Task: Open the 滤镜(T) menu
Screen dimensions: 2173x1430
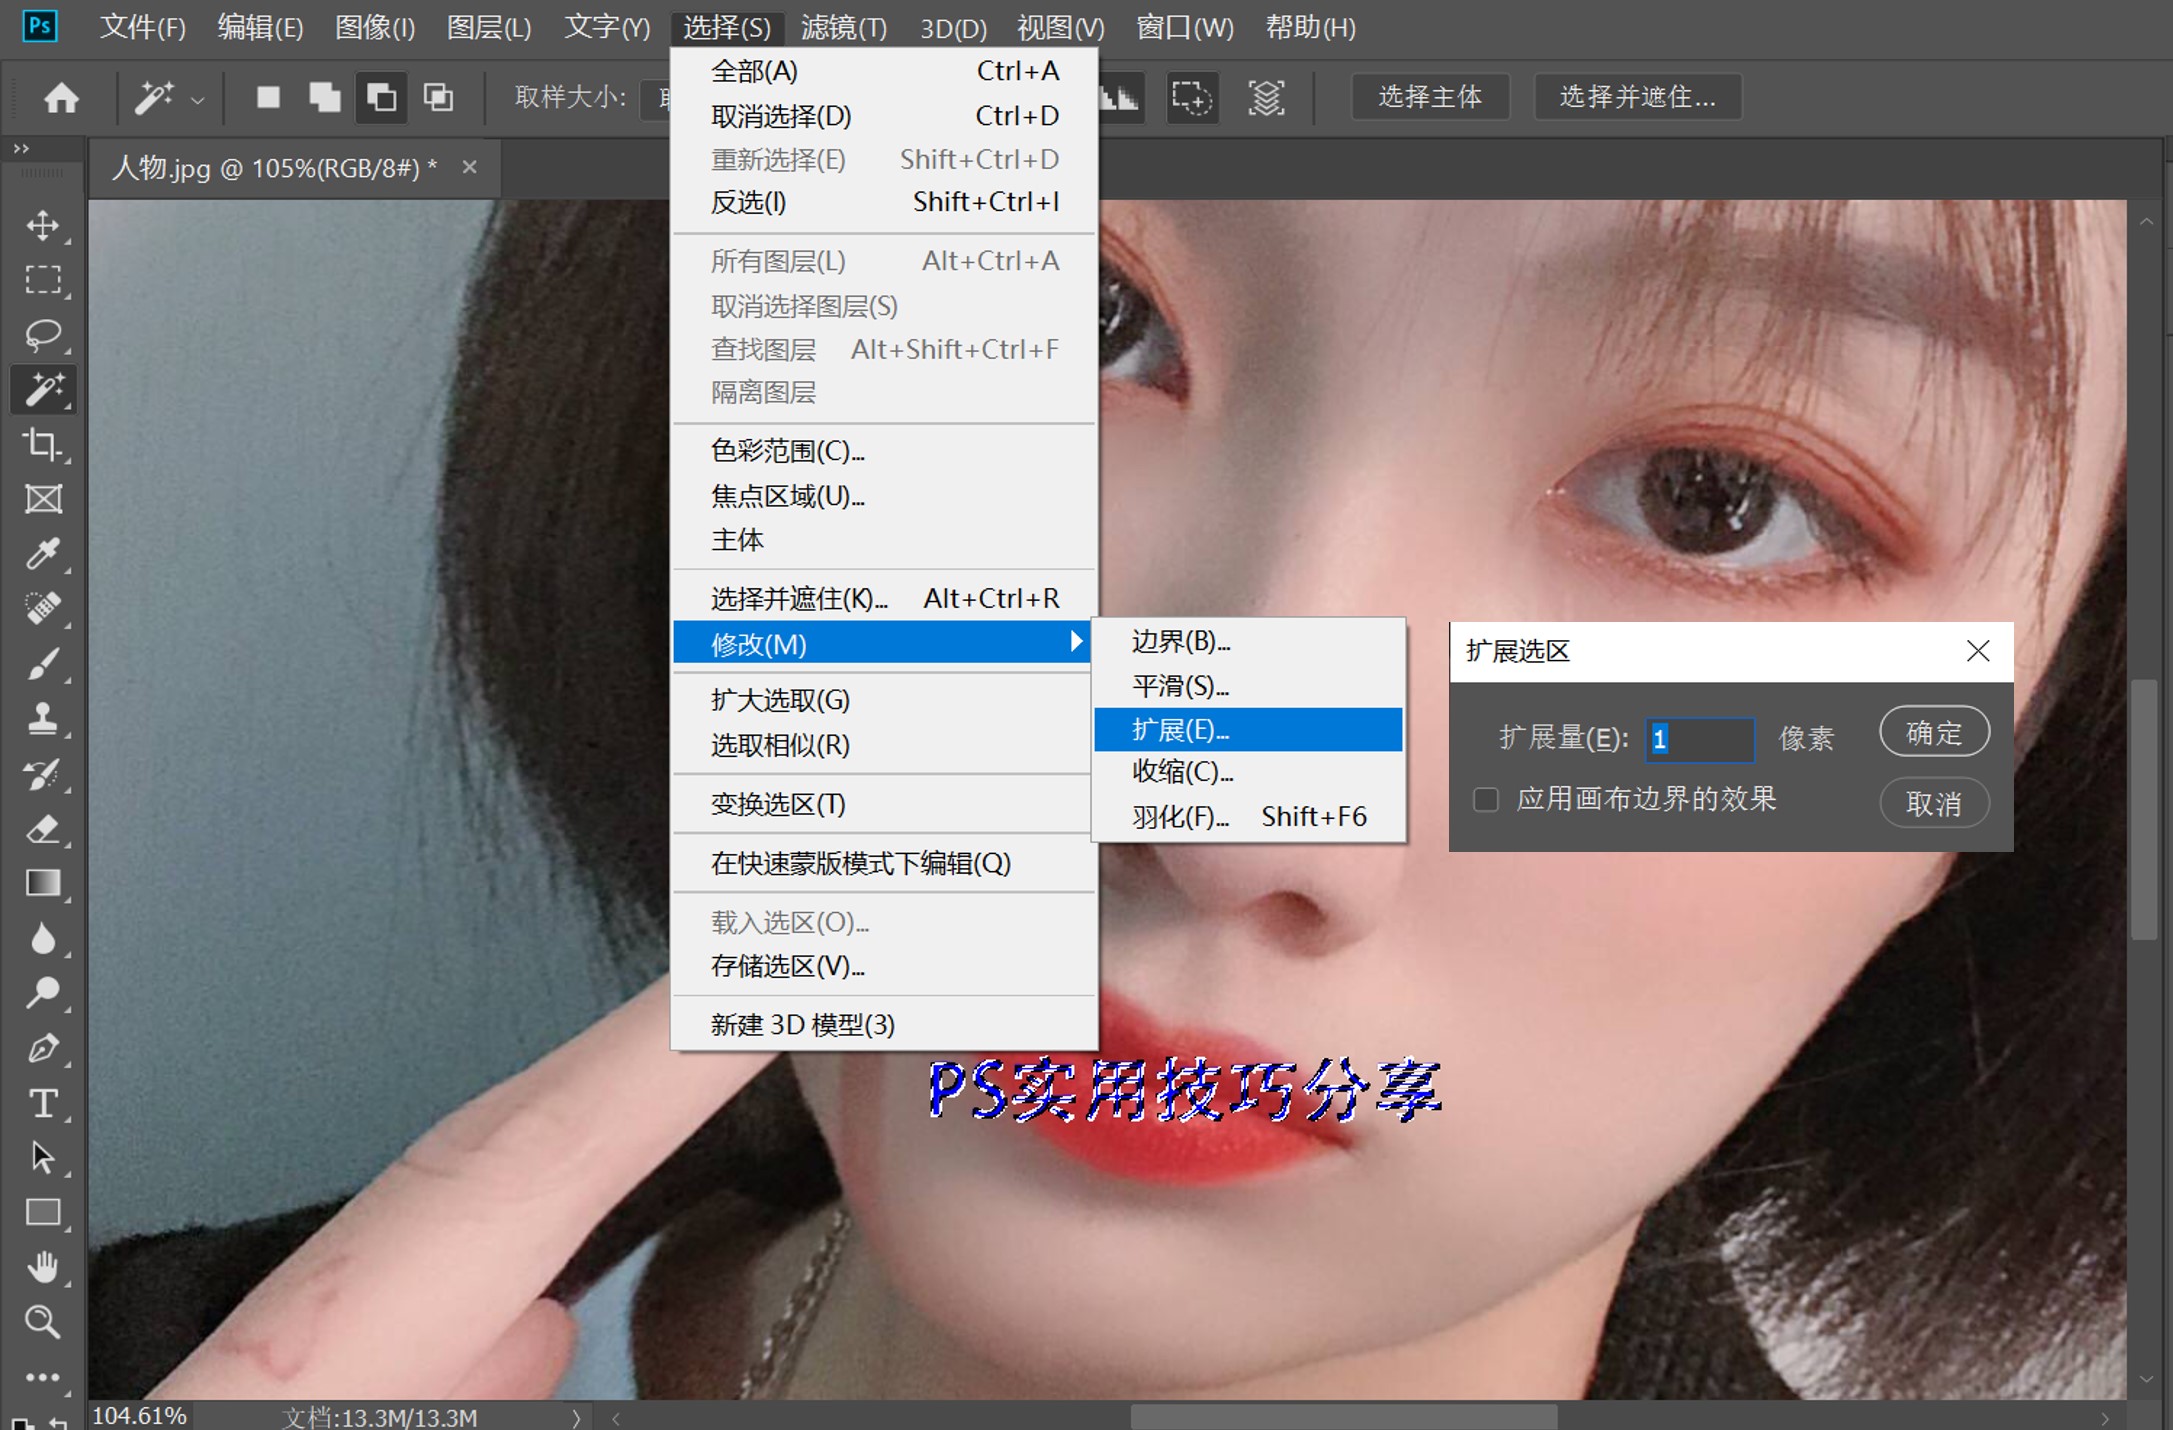Action: 843,27
